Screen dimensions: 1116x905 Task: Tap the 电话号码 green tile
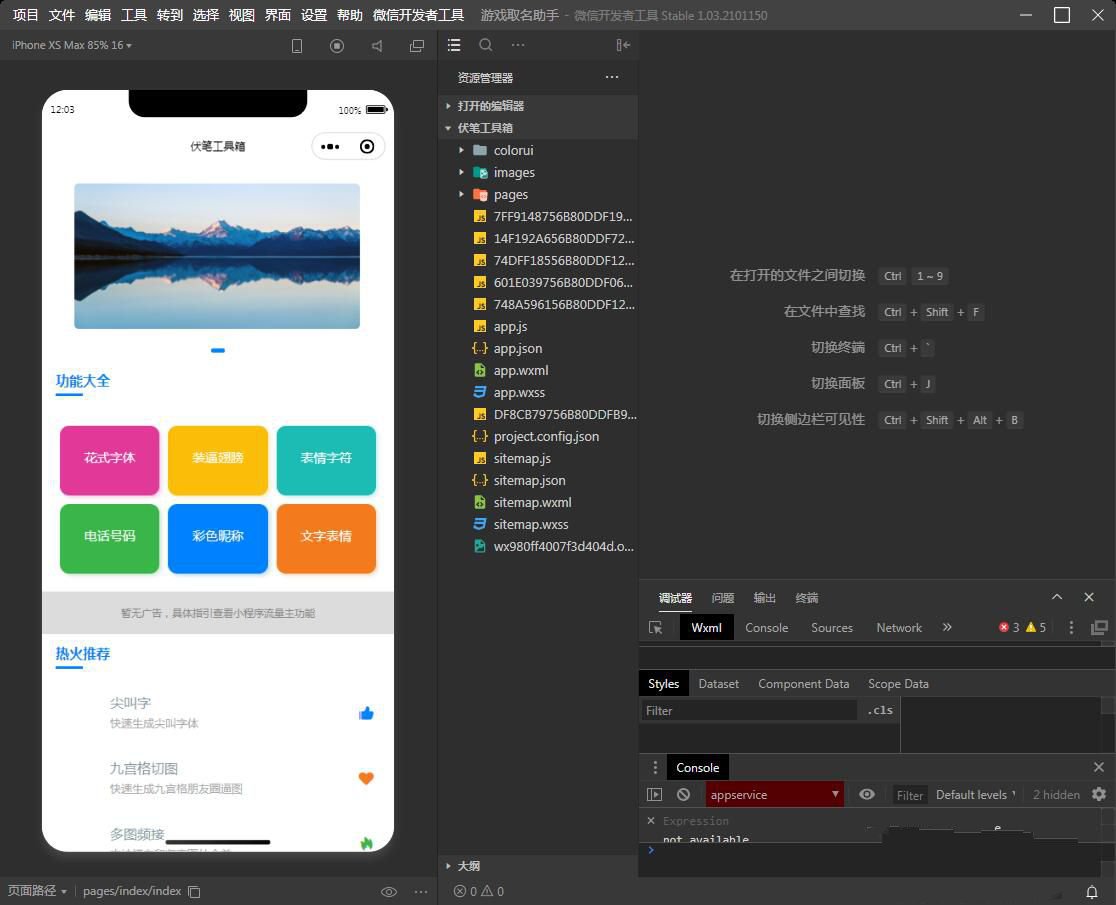point(110,538)
